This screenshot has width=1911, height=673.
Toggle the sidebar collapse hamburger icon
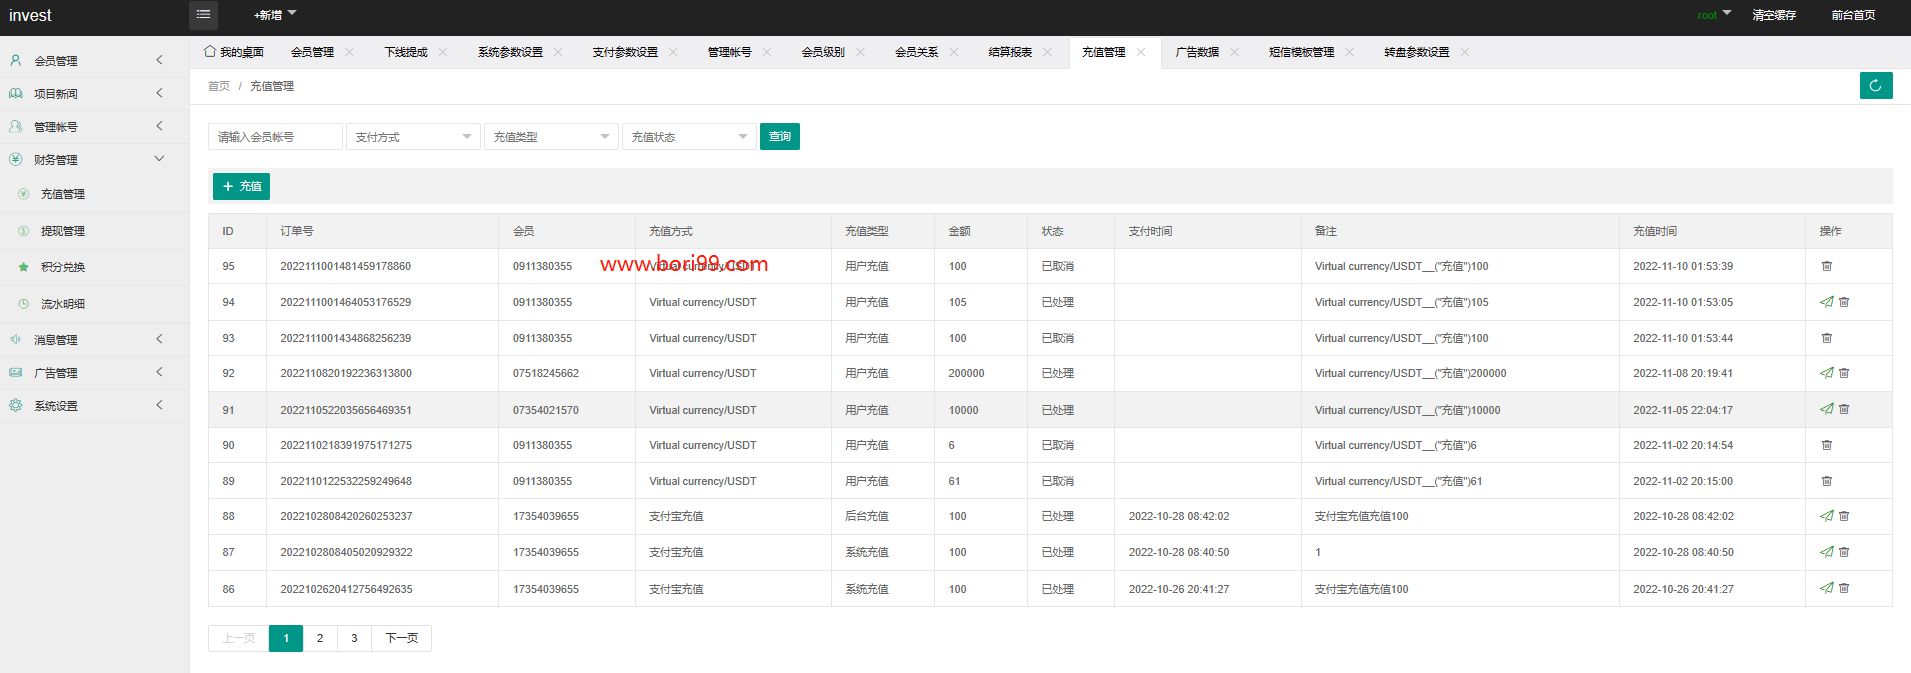click(203, 15)
